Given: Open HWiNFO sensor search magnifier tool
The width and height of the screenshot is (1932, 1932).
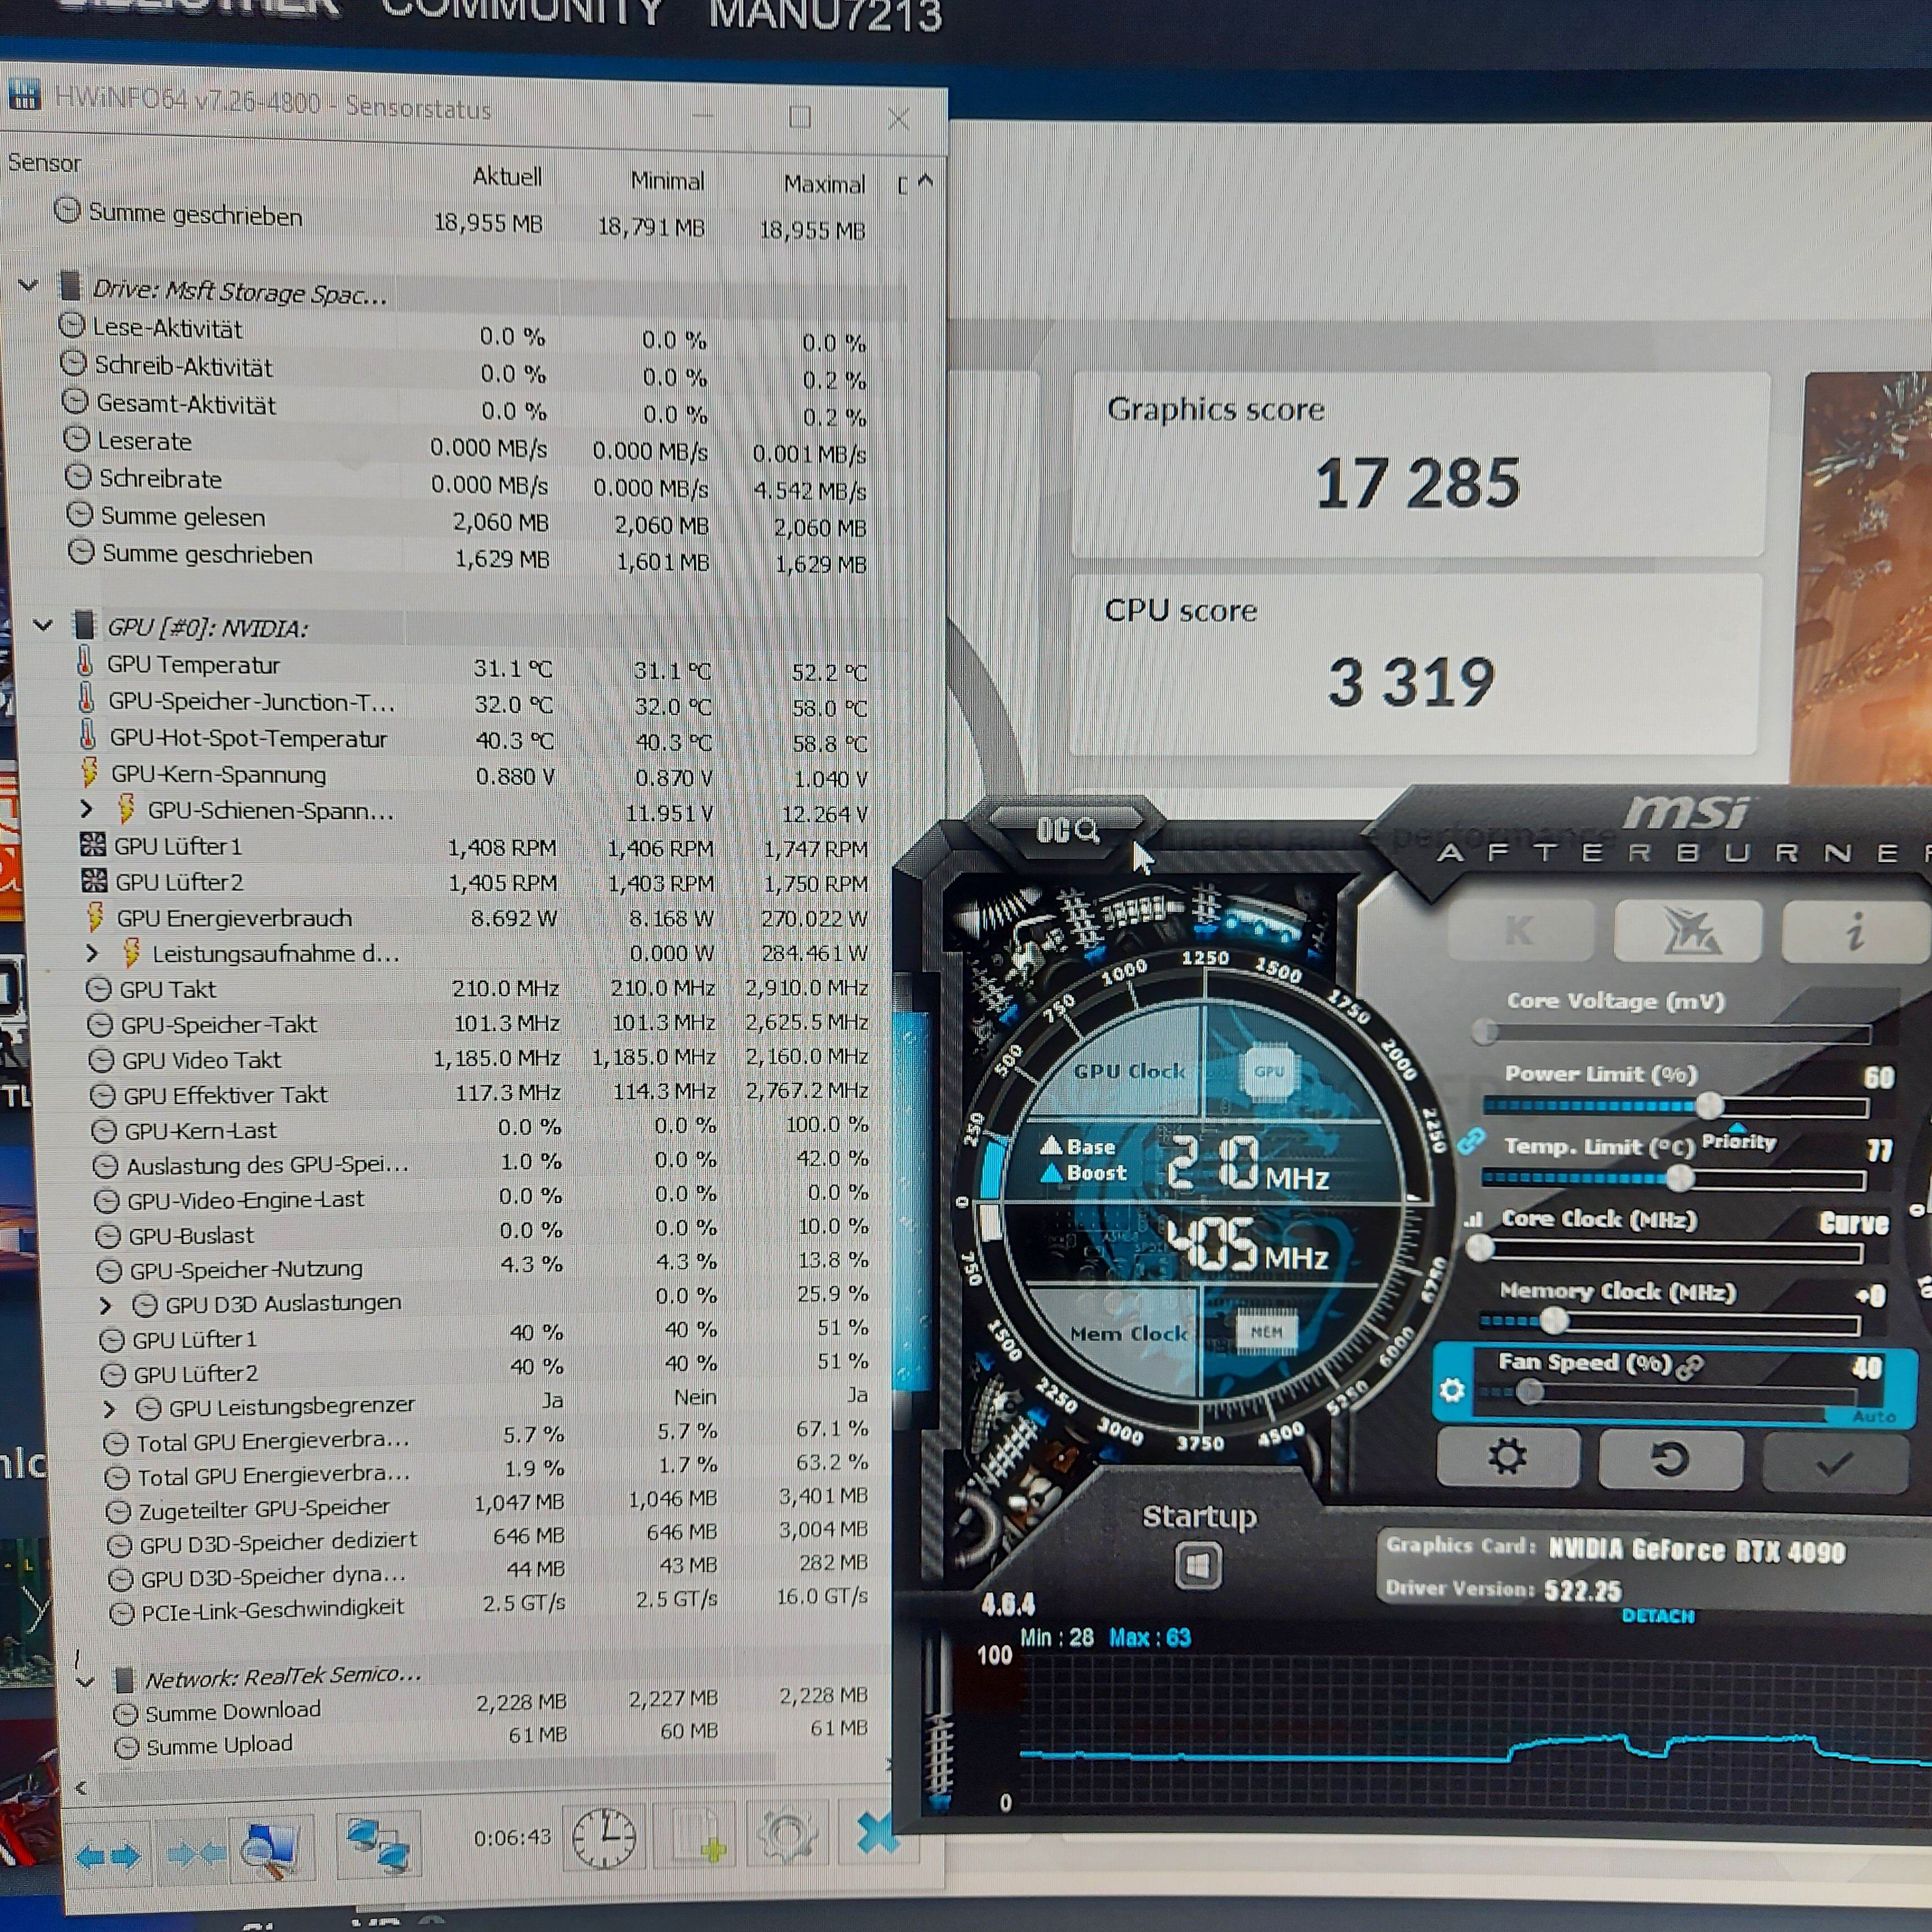Looking at the screenshot, I should [272, 1850].
